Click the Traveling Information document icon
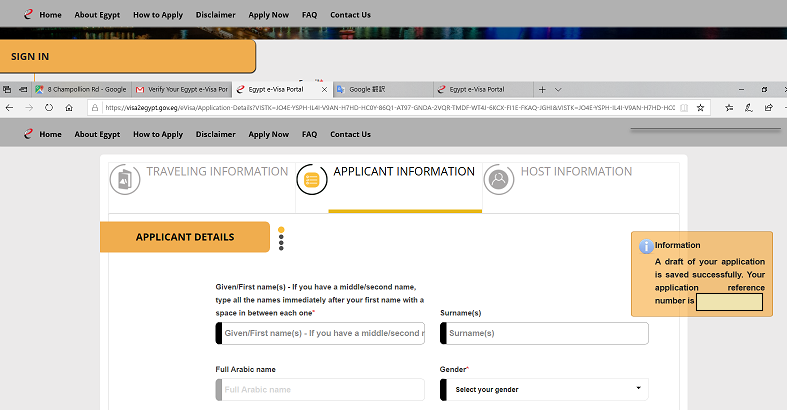787x410 pixels. tap(125, 179)
